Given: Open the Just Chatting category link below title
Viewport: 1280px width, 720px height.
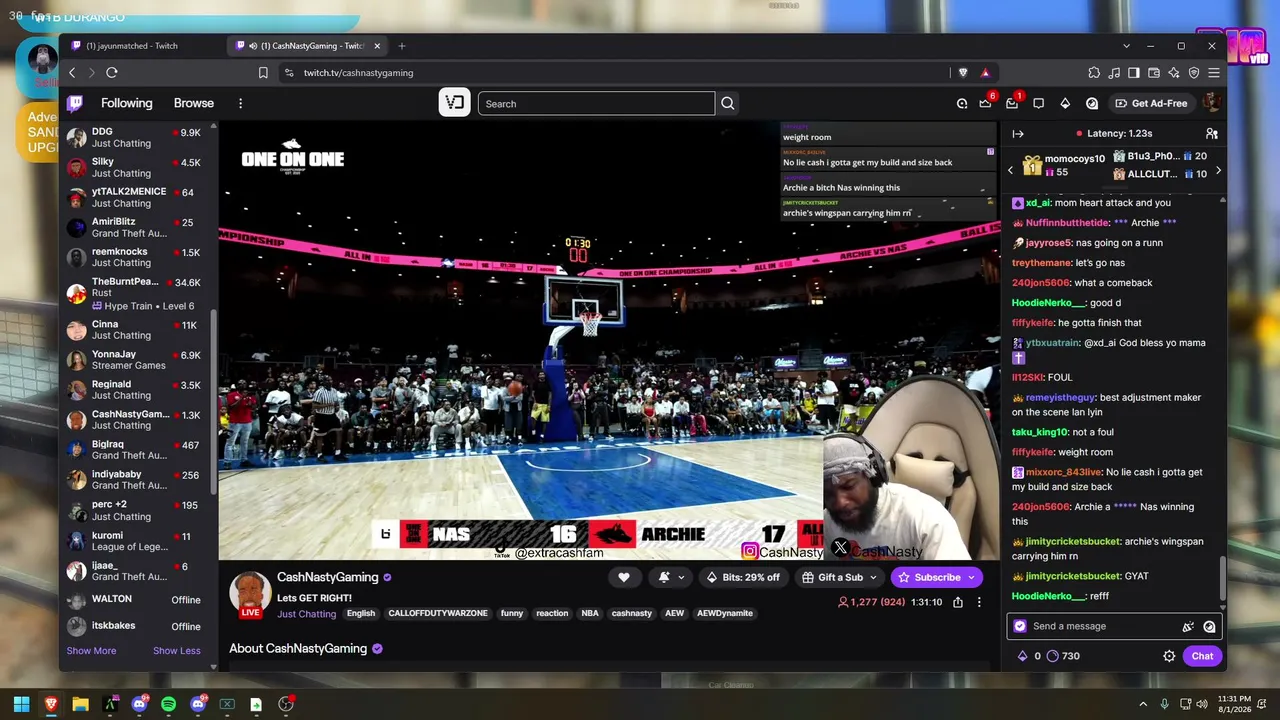Looking at the screenshot, I should (307, 614).
